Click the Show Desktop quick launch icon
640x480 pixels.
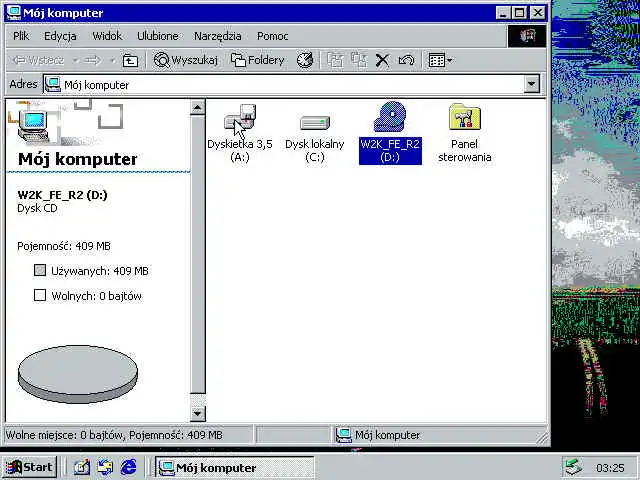tap(82, 467)
